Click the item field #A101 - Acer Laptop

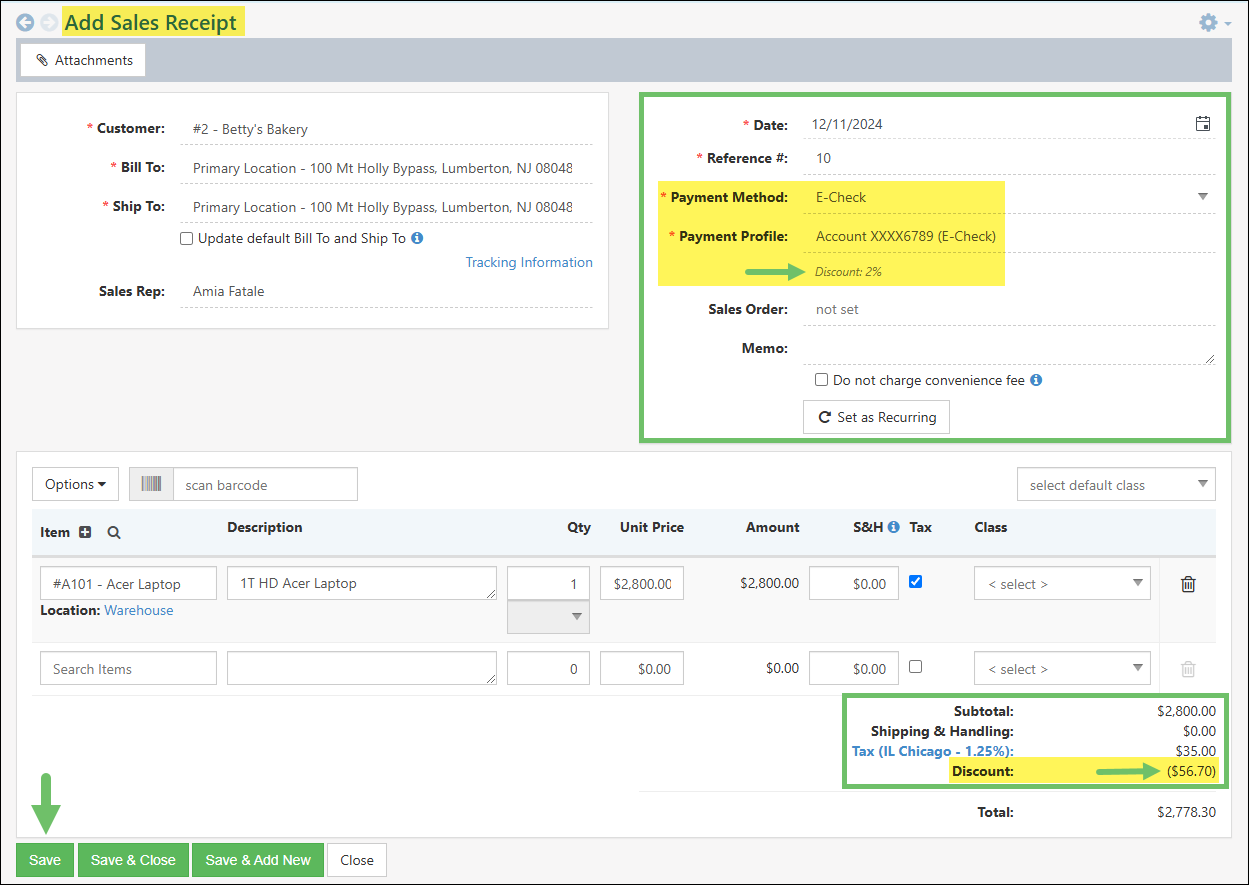point(128,583)
